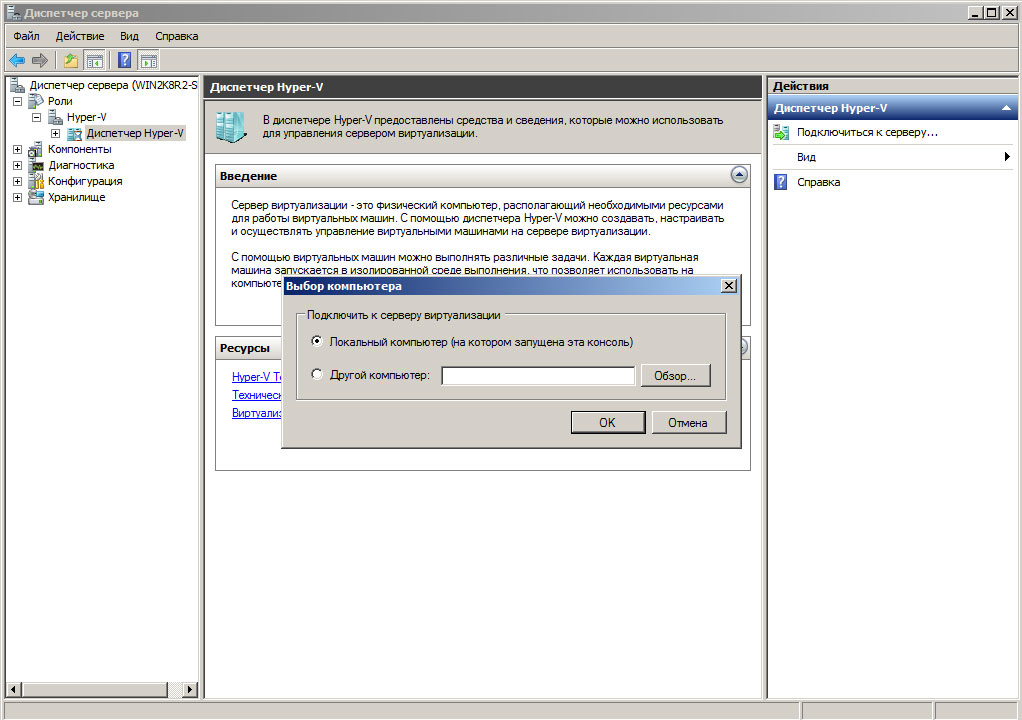
Task: Click the Up one level folder icon
Action: pyautogui.click(x=70, y=61)
